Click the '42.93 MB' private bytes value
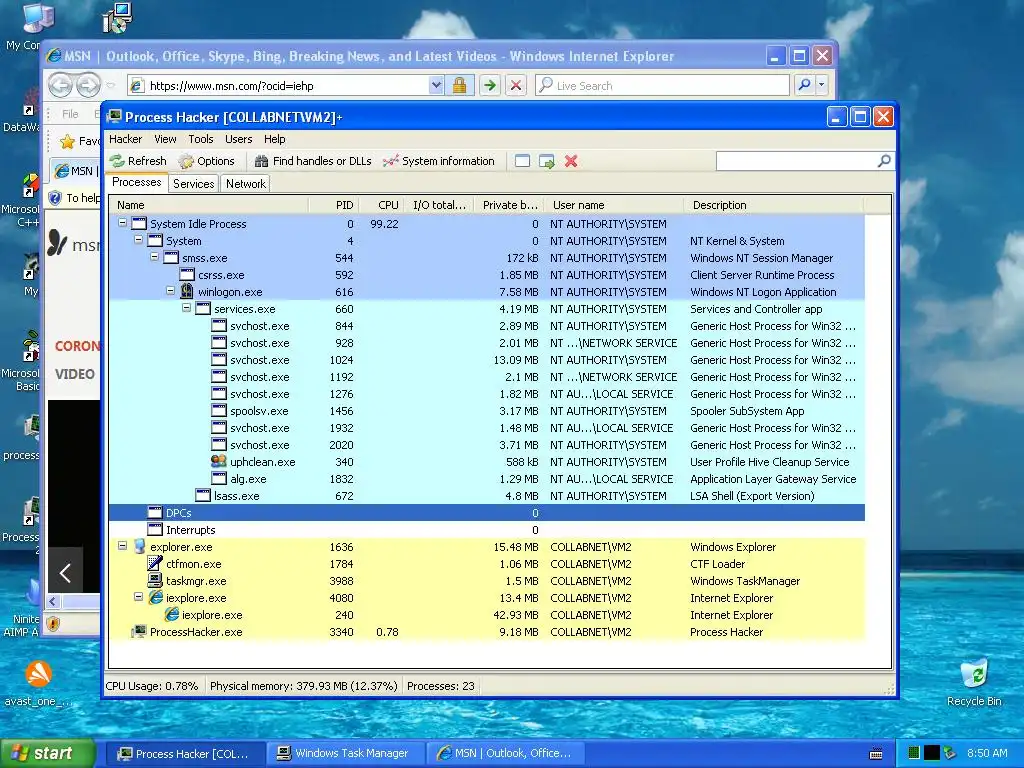The image size is (1024, 768). (x=516, y=615)
